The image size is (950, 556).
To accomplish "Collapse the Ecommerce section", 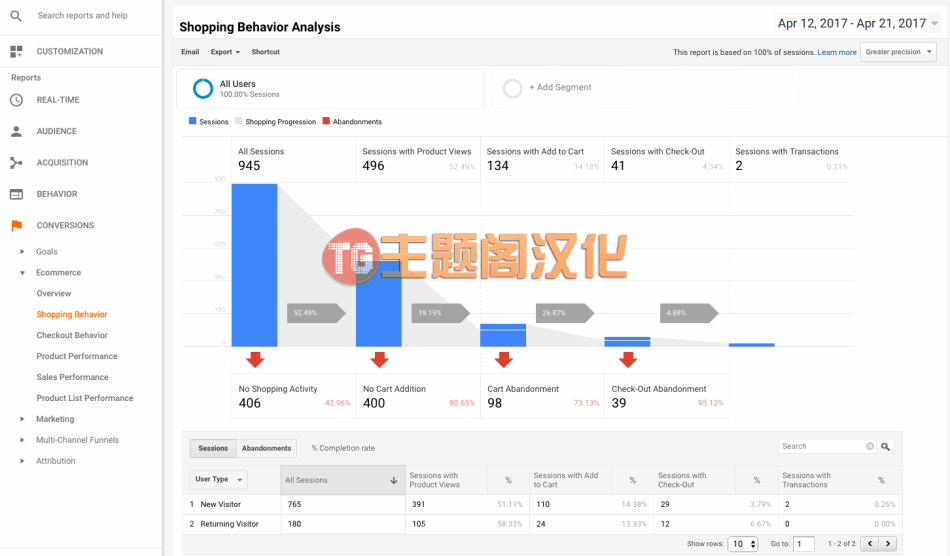I will point(22,273).
